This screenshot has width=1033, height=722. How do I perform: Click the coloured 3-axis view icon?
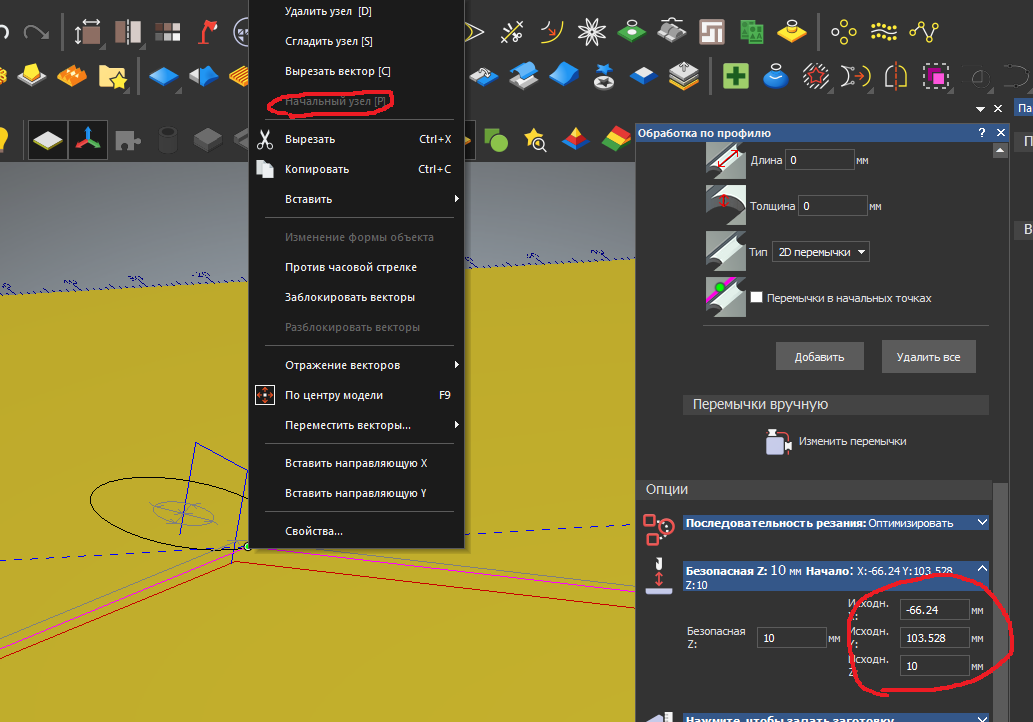click(x=88, y=140)
